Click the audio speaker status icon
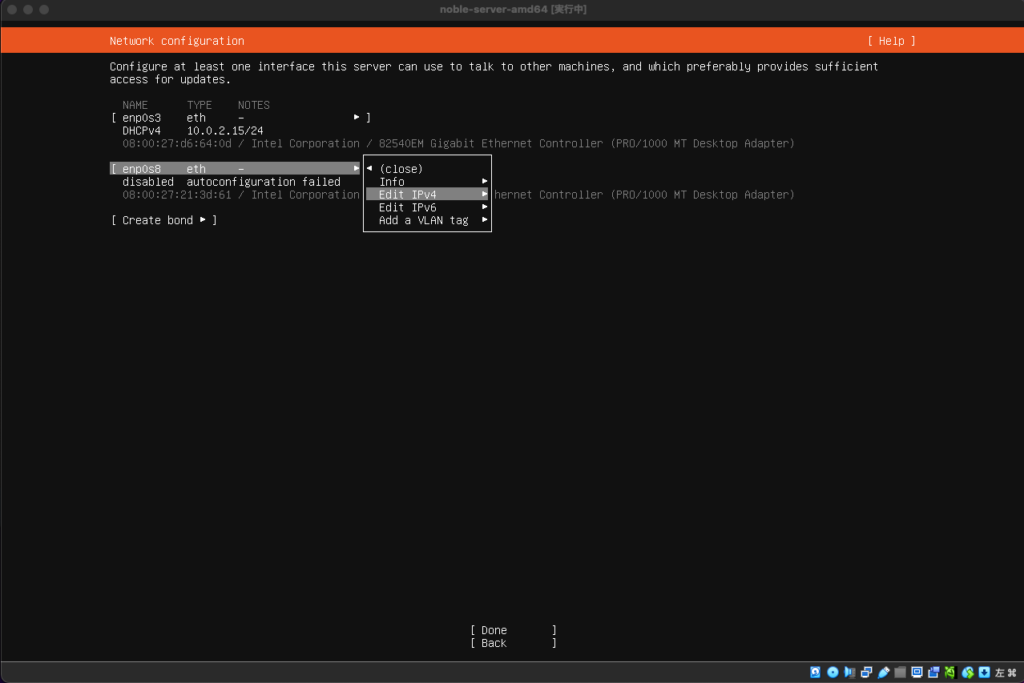The image size is (1024, 683). (x=849, y=672)
